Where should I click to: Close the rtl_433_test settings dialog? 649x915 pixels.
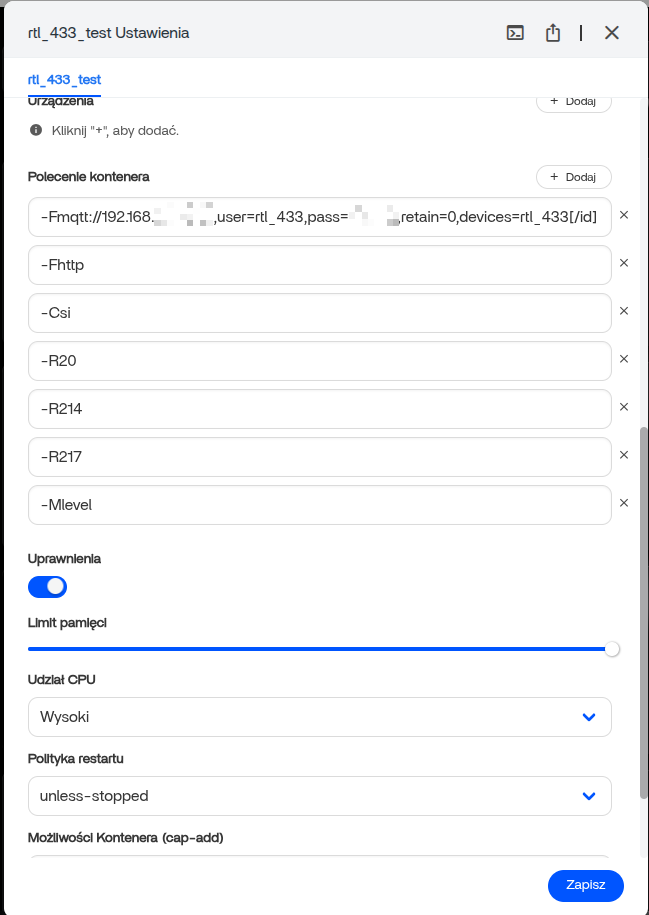point(612,33)
